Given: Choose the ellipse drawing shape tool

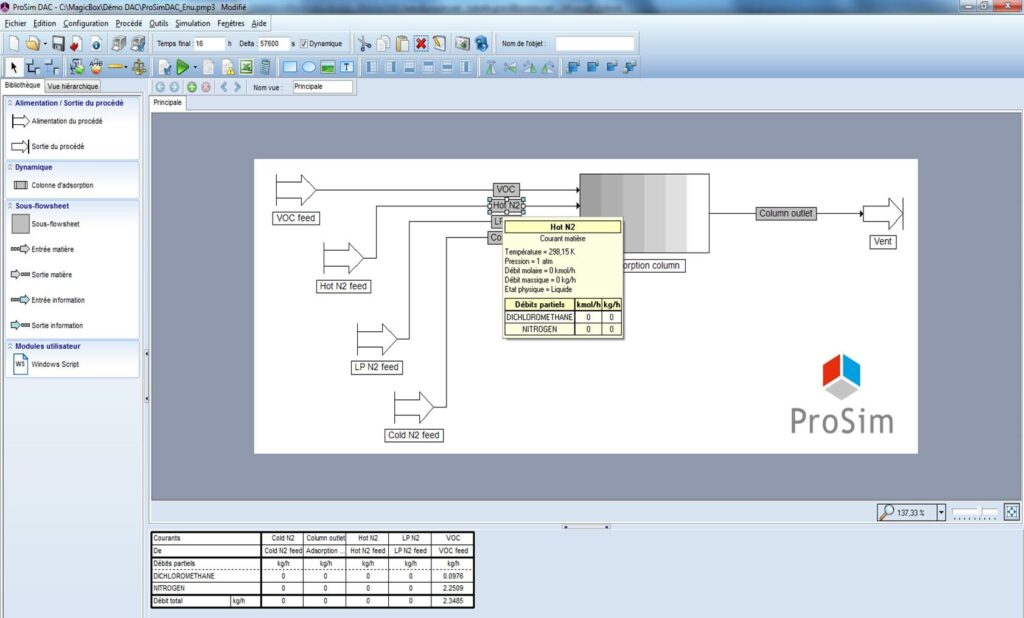Looking at the screenshot, I should pos(309,67).
